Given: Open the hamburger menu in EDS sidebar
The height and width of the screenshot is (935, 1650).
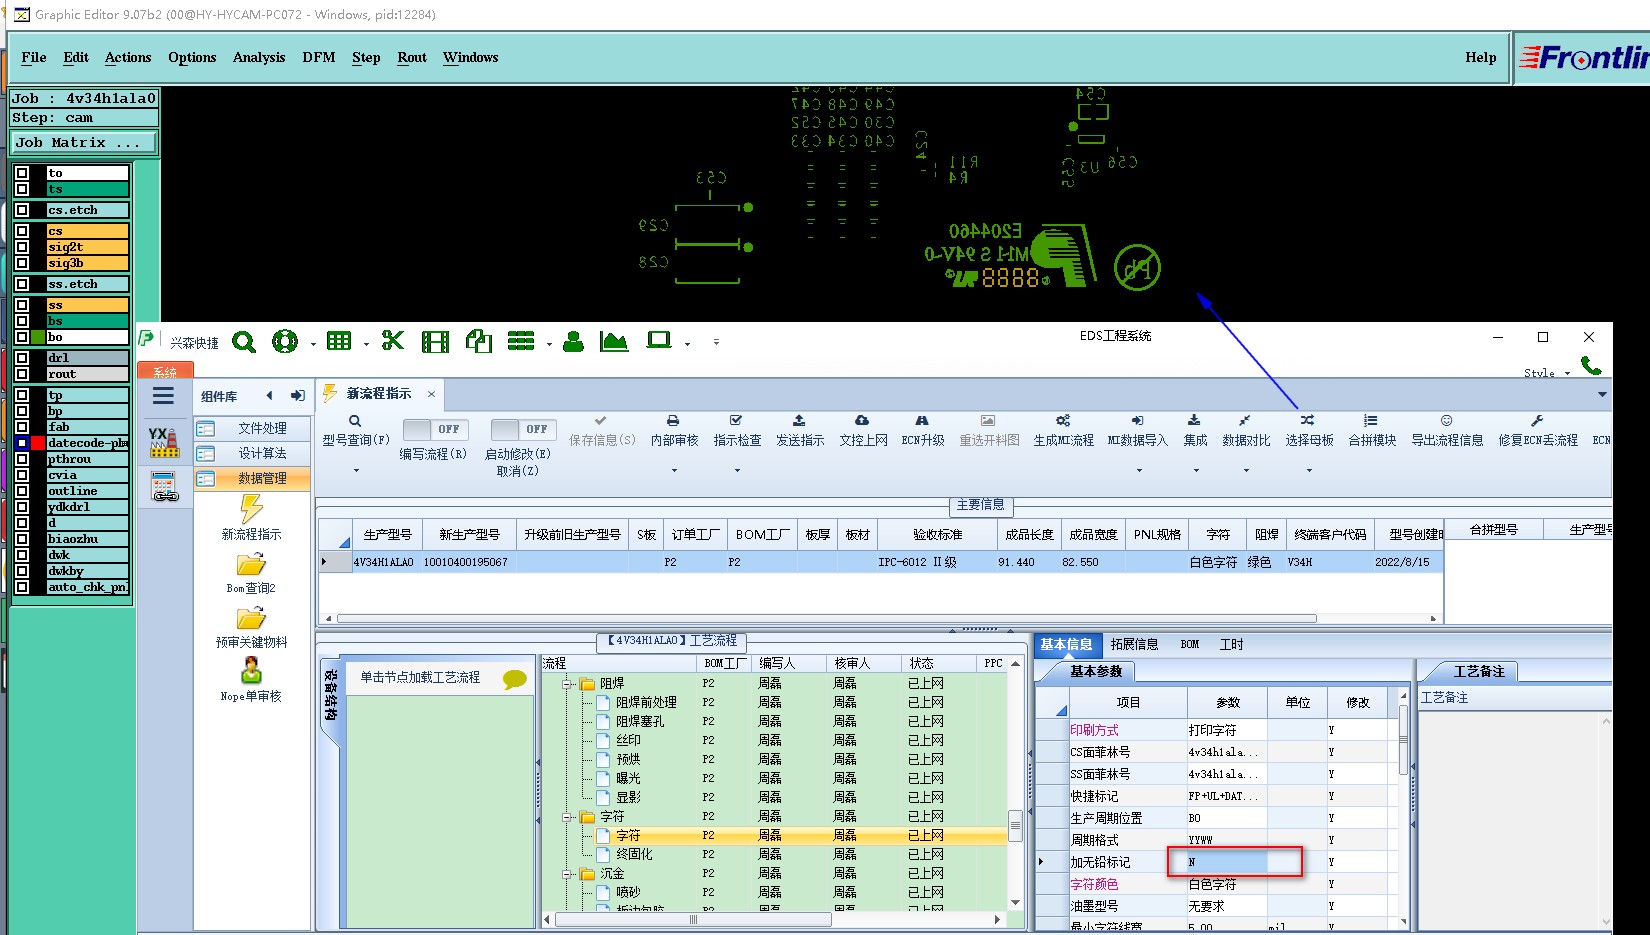Looking at the screenshot, I should point(163,396).
